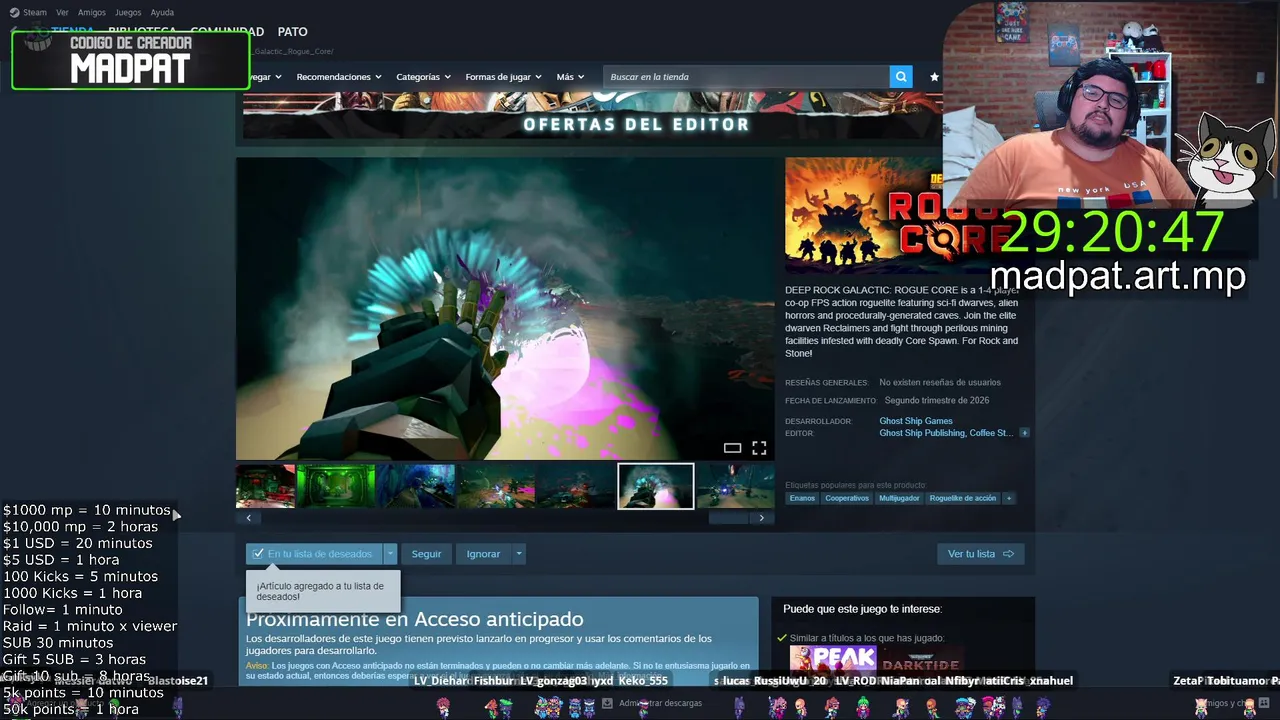Select the seventh thumbnail at strip end
The image size is (1280, 720).
coord(736,486)
